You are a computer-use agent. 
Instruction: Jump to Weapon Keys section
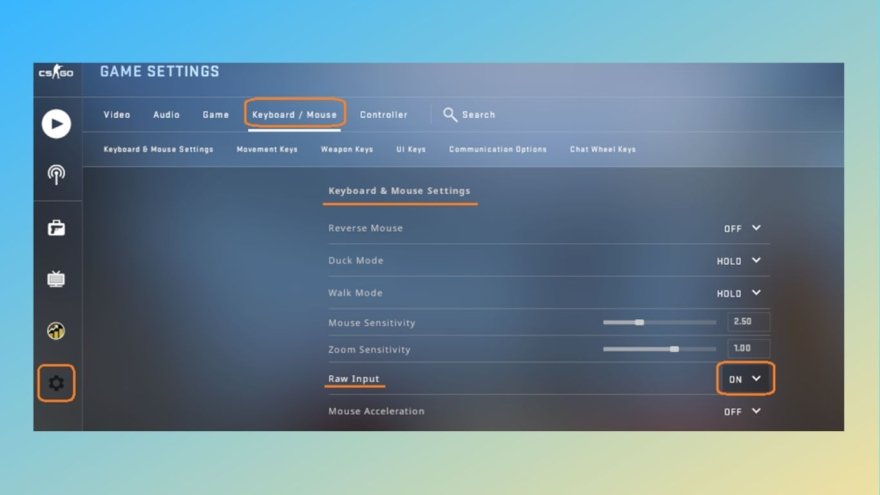click(346, 150)
